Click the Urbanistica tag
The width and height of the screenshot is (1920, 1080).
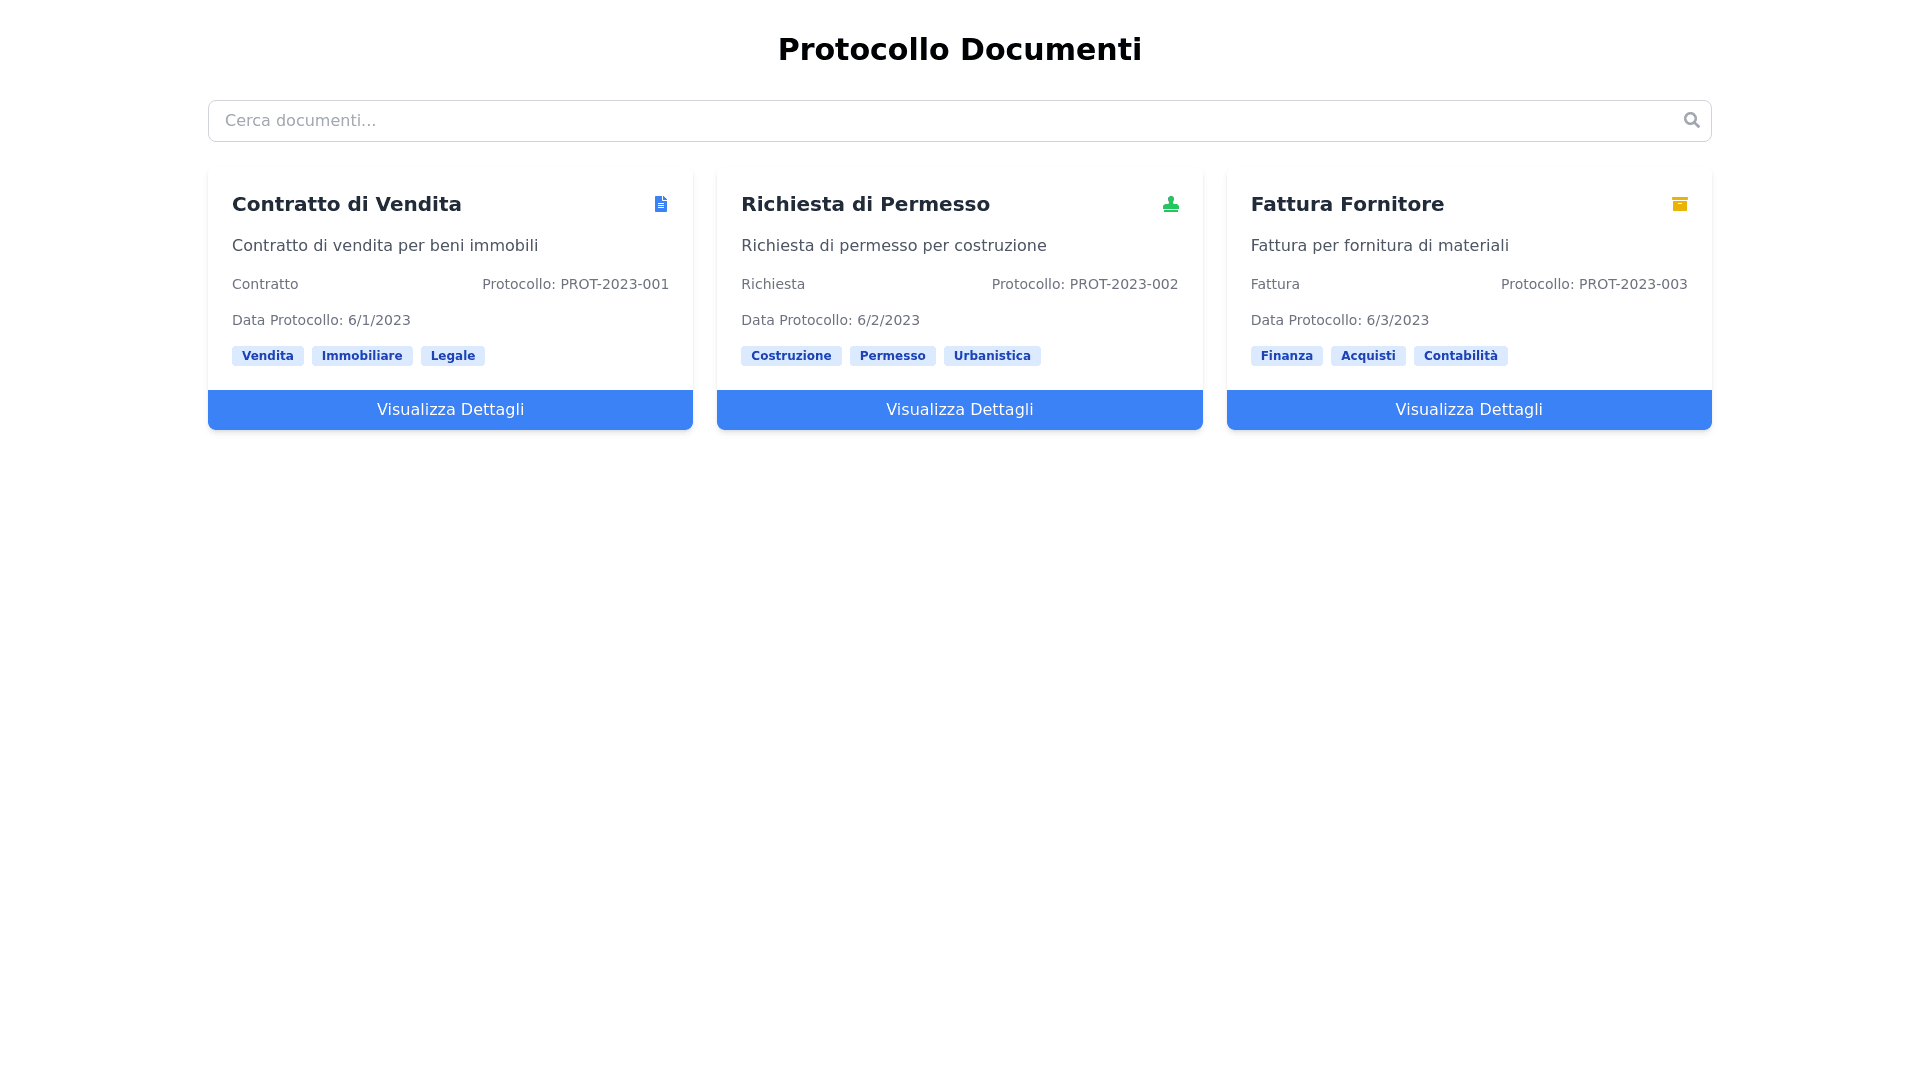point(992,356)
